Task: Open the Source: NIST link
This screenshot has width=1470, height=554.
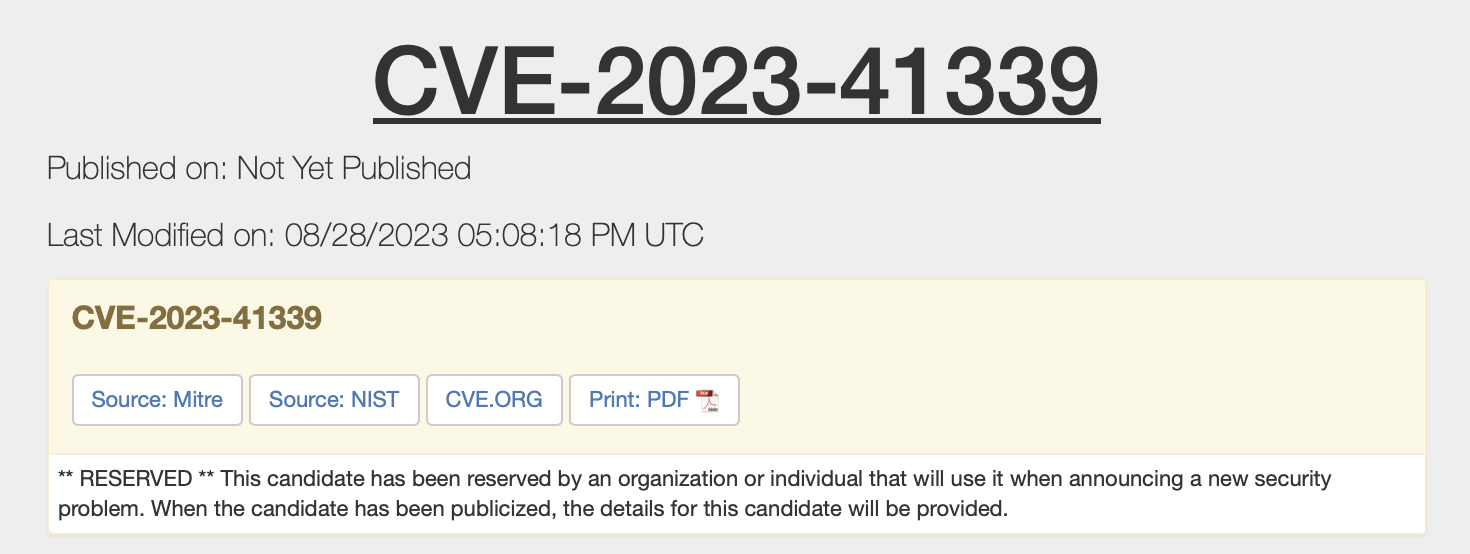Action: (x=334, y=400)
